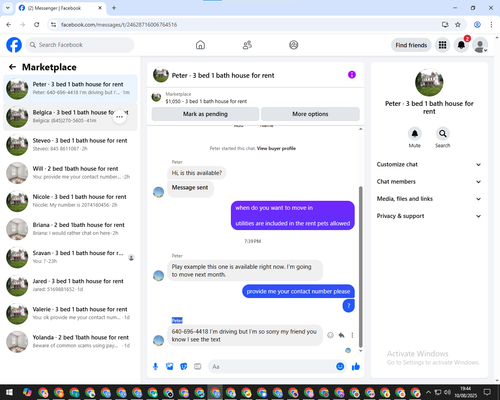Reload the browser page

click(37, 25)
